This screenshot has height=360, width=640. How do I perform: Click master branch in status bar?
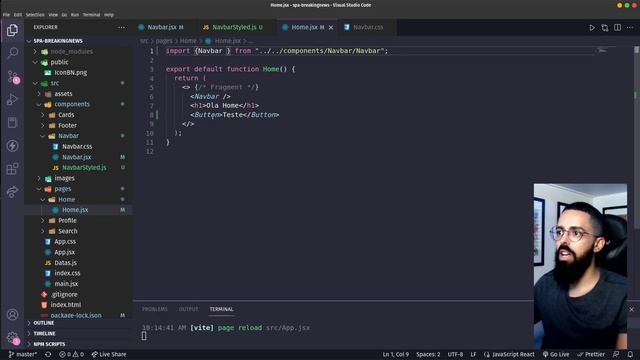23,354
